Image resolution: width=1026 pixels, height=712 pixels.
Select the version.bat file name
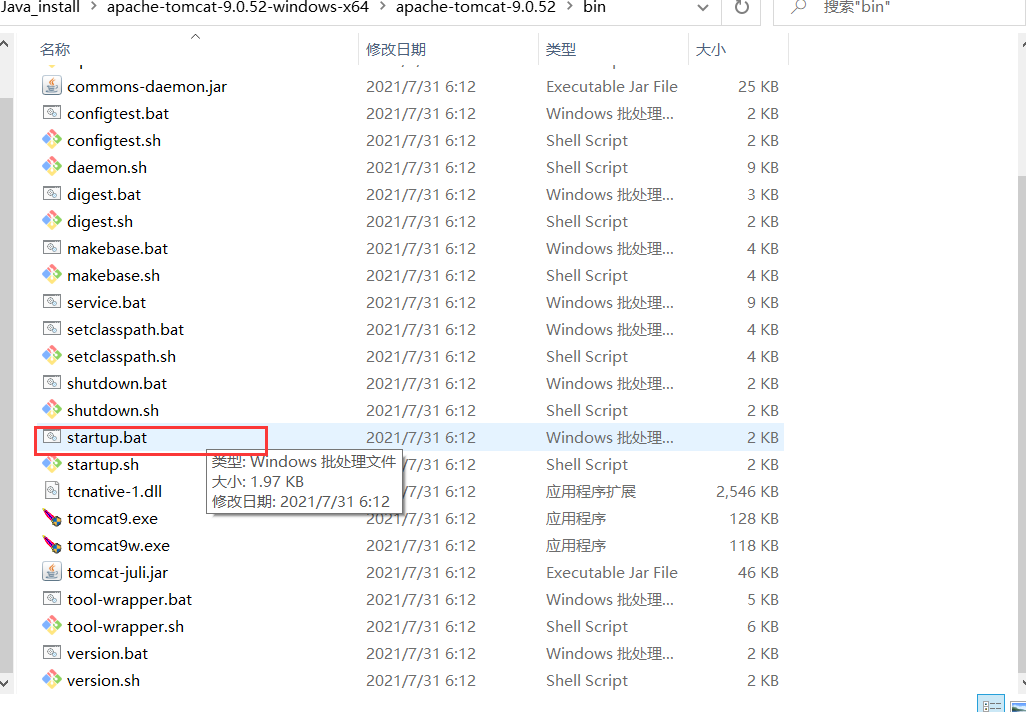click(x=107, y=653)
